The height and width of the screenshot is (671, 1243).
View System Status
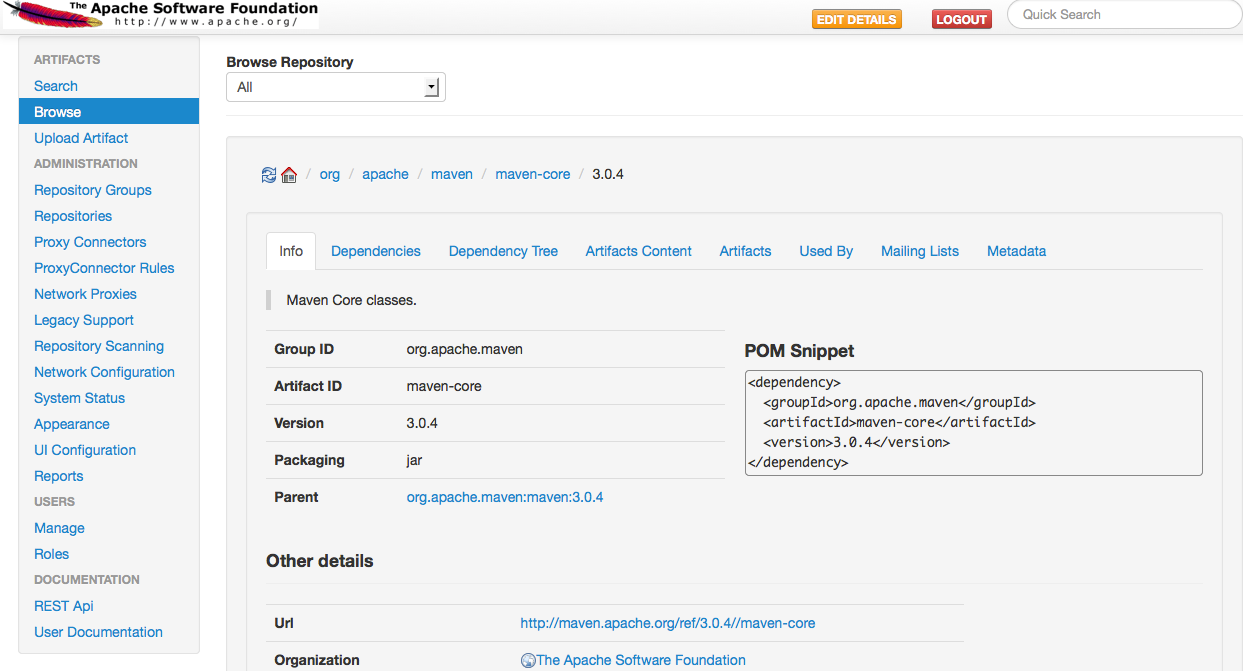tap(80, 398)
